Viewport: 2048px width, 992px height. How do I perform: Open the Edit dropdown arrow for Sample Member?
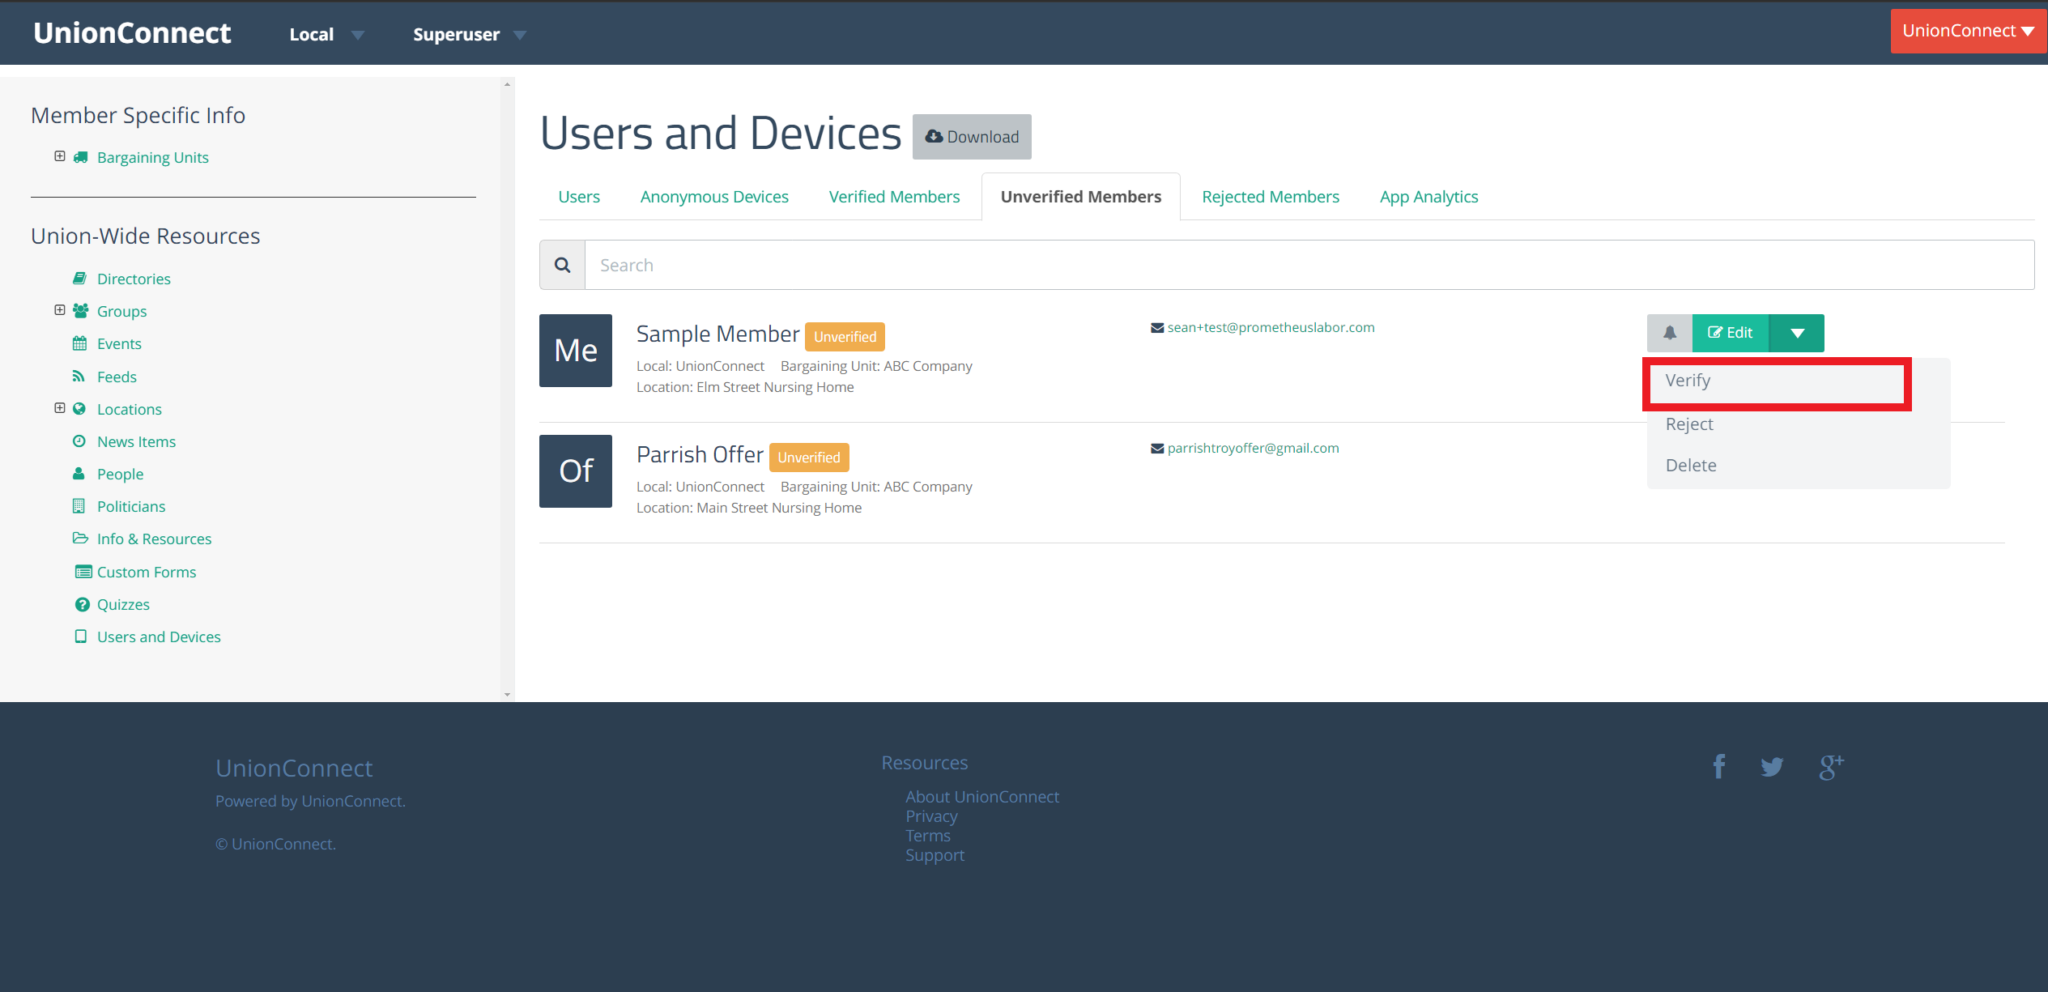pyautogui.click(x=1796, y=332)
